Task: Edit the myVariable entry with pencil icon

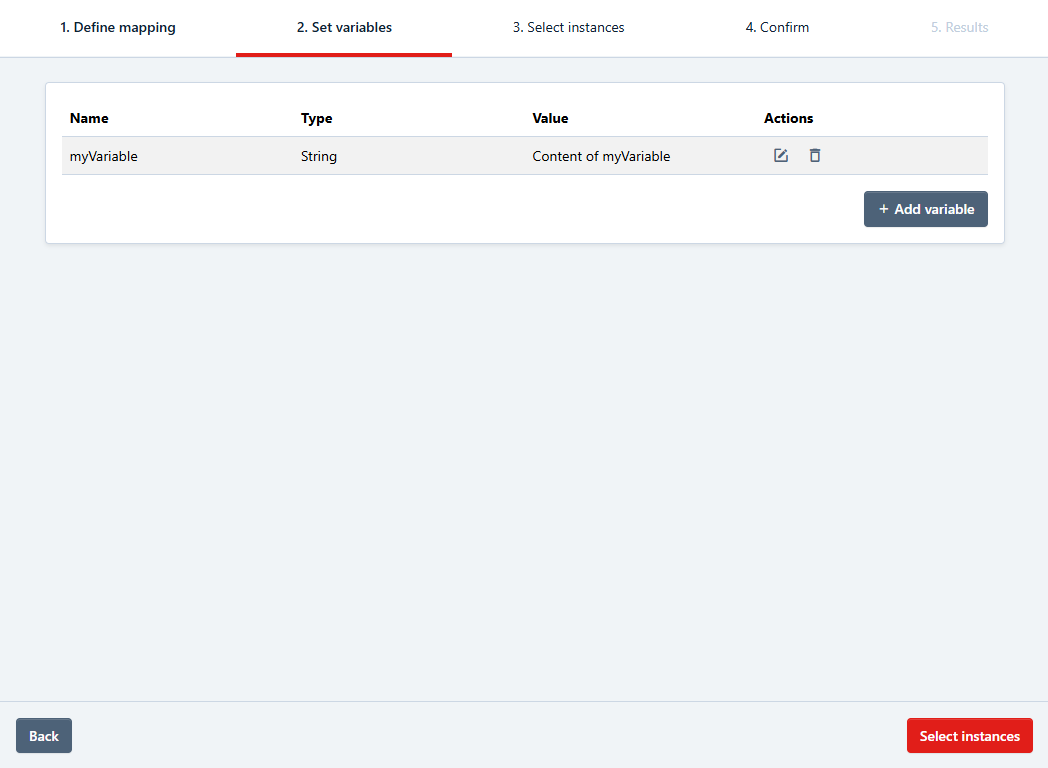Action: pyautogui.click(x=781, y=156)
